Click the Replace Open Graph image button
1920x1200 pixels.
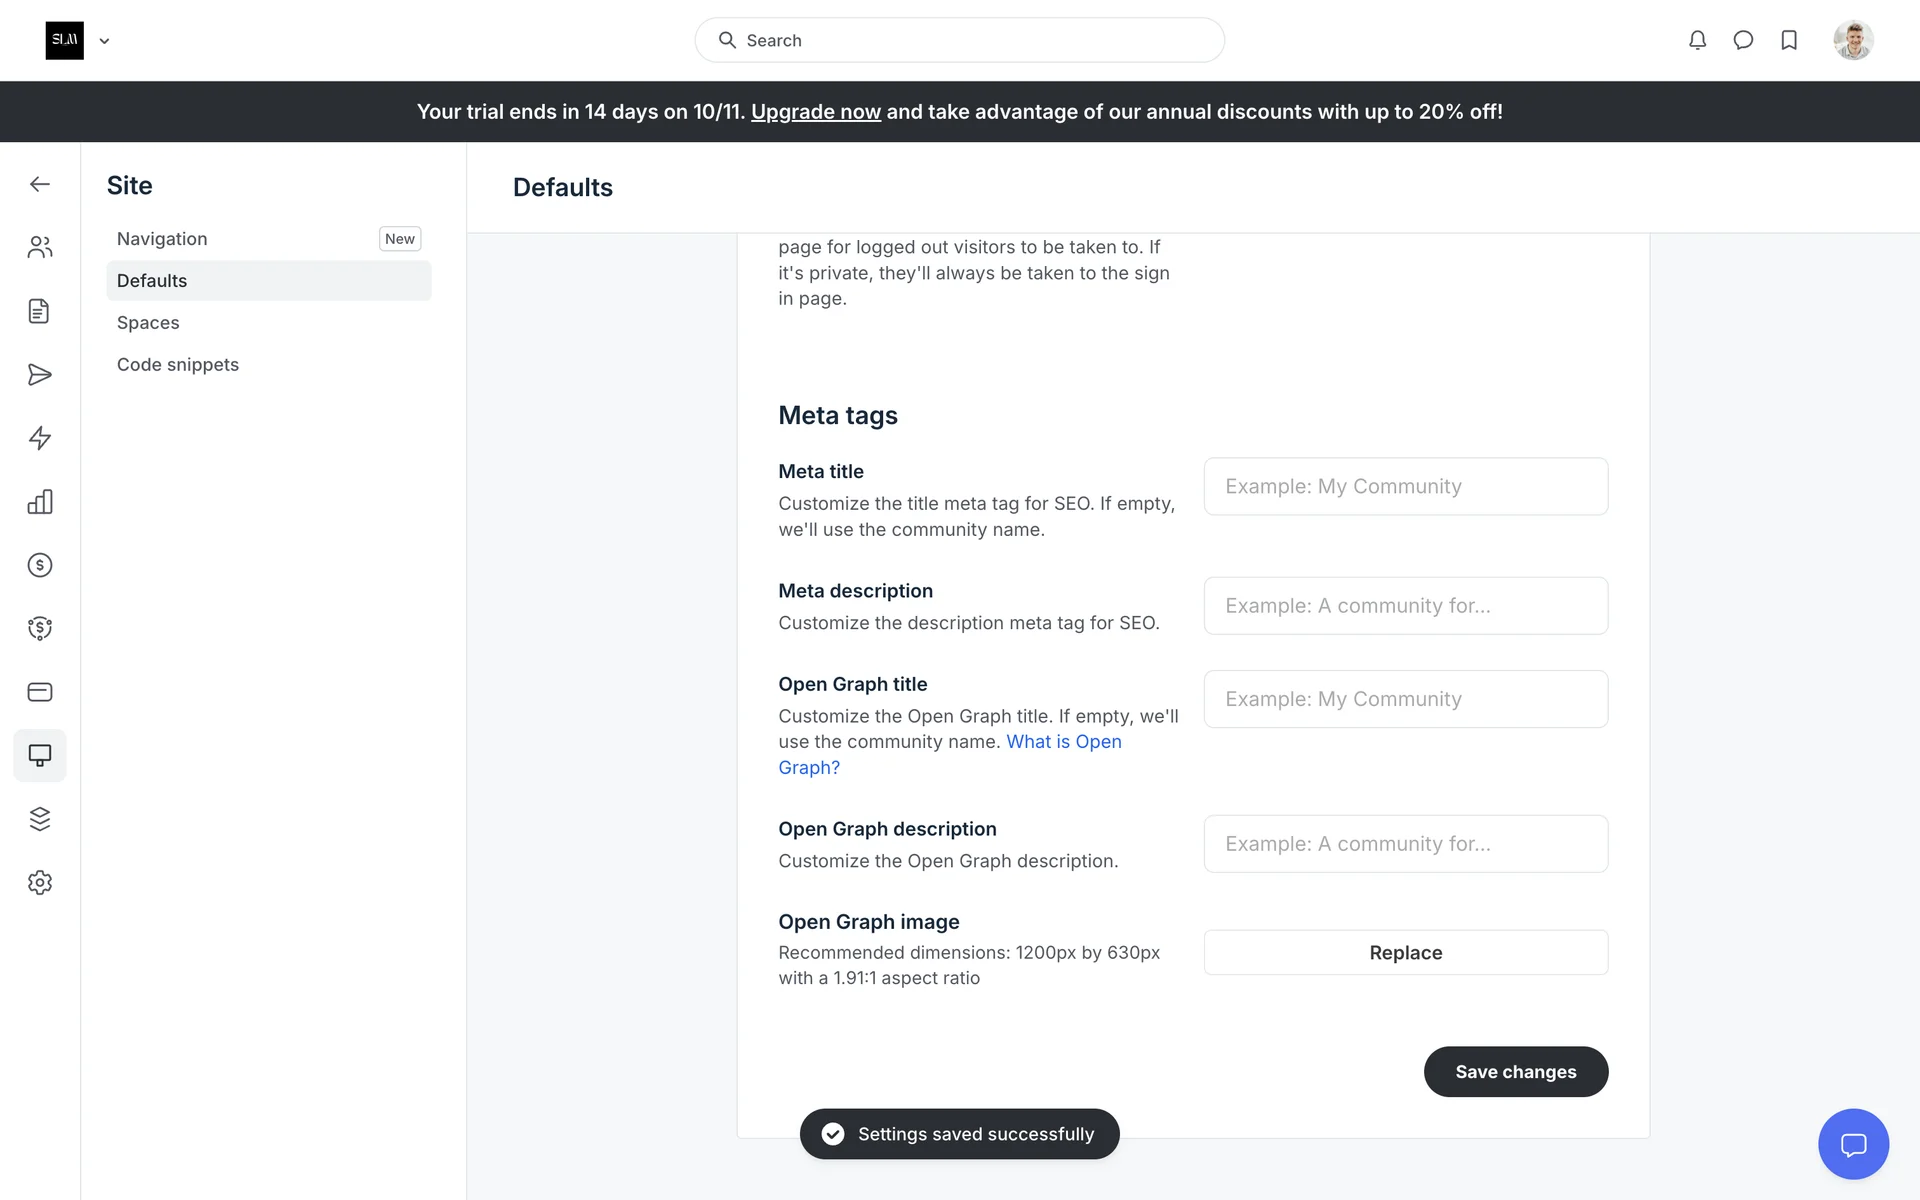point(1405,953)
